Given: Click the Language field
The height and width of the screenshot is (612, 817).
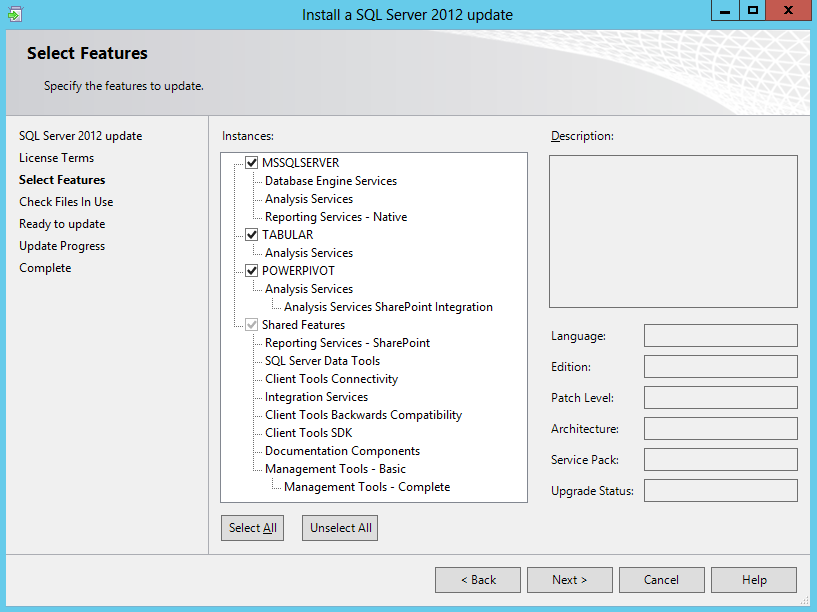Looking at the screenshot, I should (x=721, y=335).
